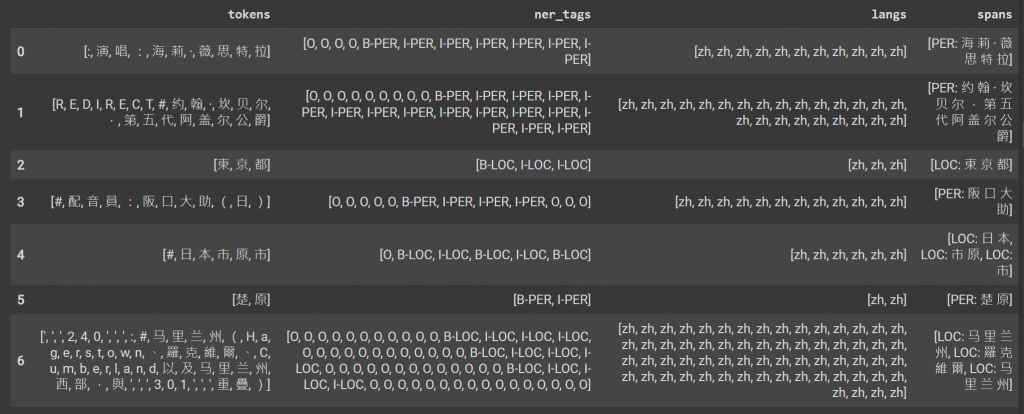Viewport: 1024px width, 414px height.
Task: Click the tokens column header
Action: 249,14
